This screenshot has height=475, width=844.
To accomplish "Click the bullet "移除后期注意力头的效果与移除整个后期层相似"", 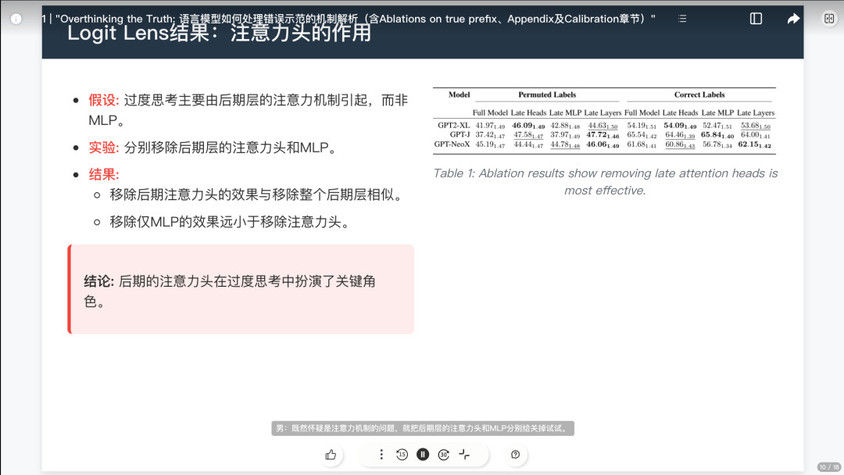I will [258, 195].
